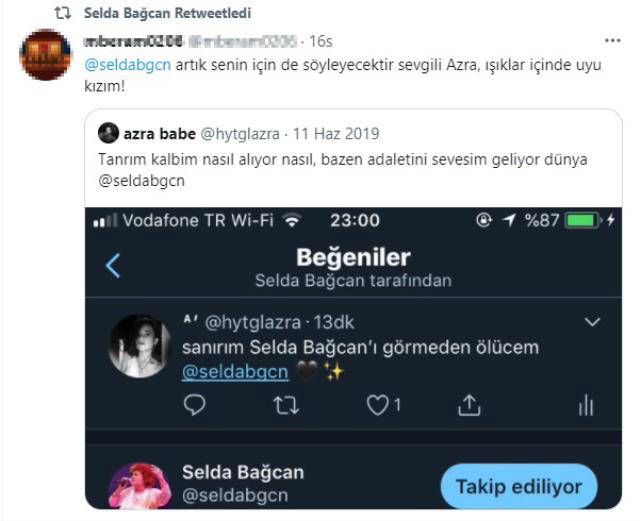Tap the share upload icon

pyautogui.click(x=467, y=404)
